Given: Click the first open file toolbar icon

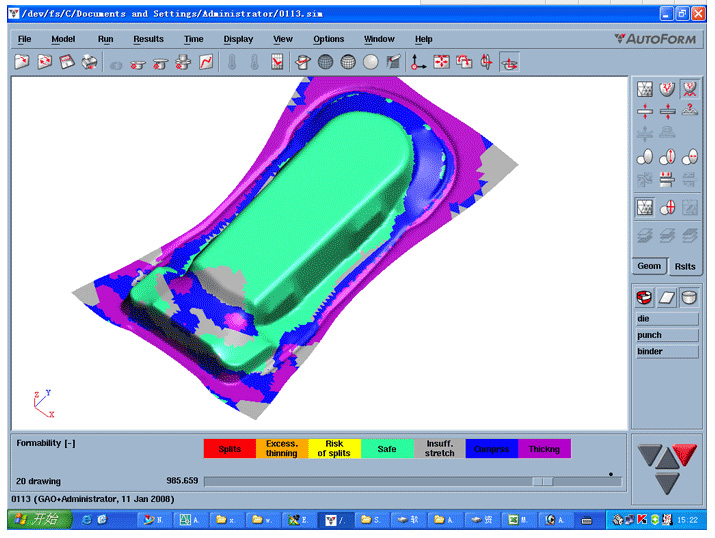Looking at the screenshot, I should [x=22, y=62].
